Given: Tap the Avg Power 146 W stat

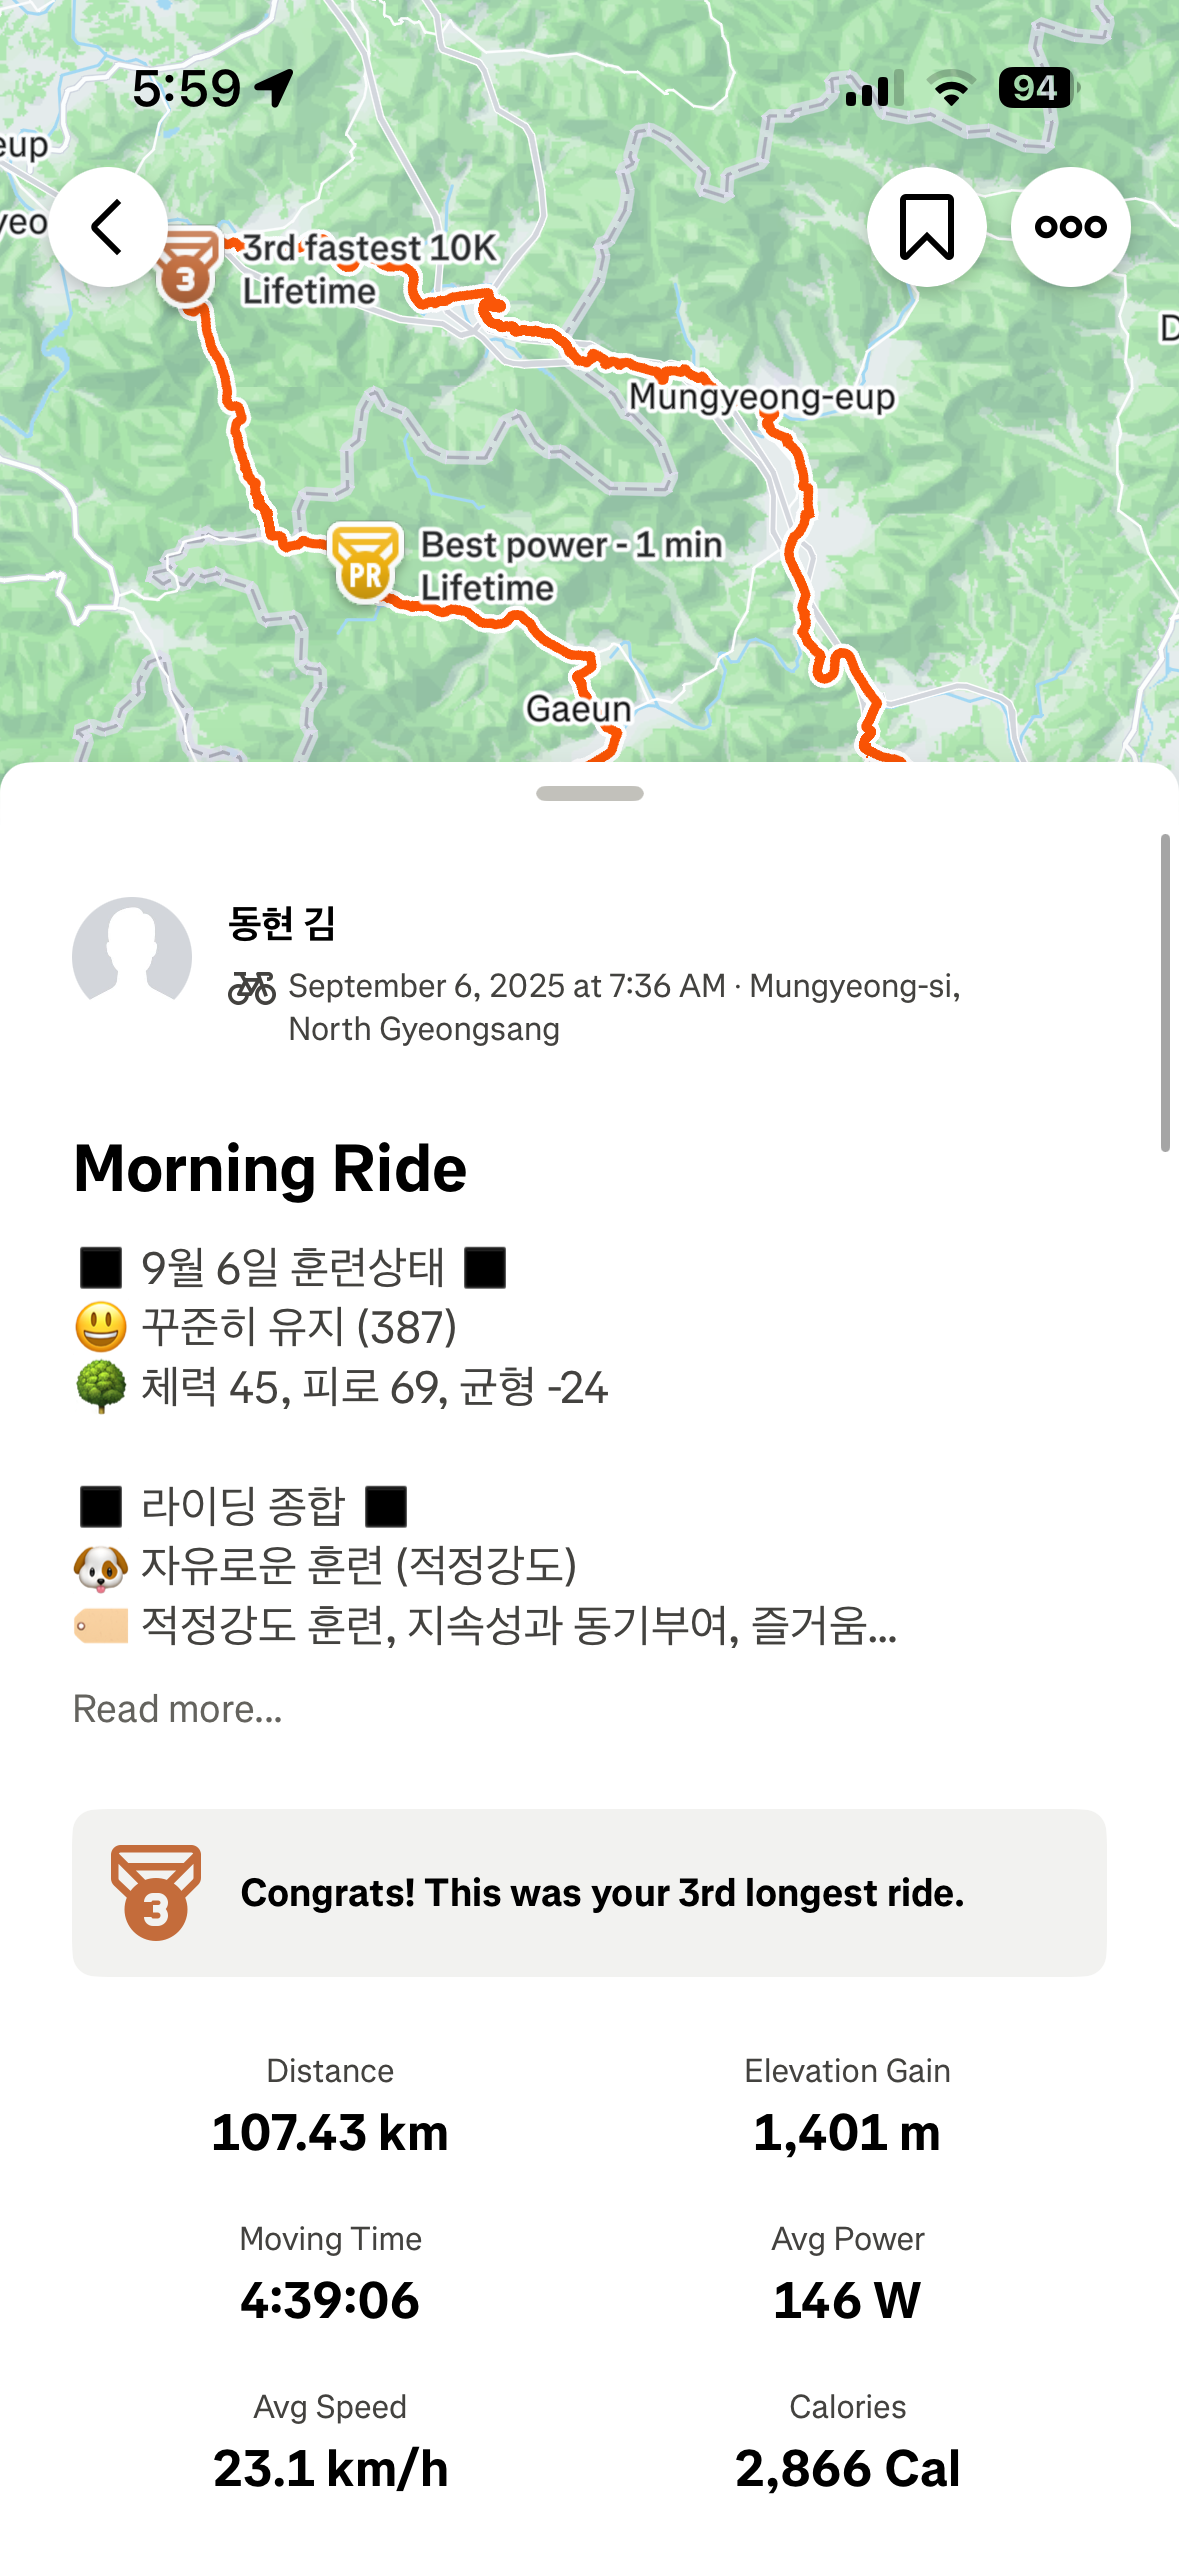Looking at the screenshot, I should pos(847,2279).
